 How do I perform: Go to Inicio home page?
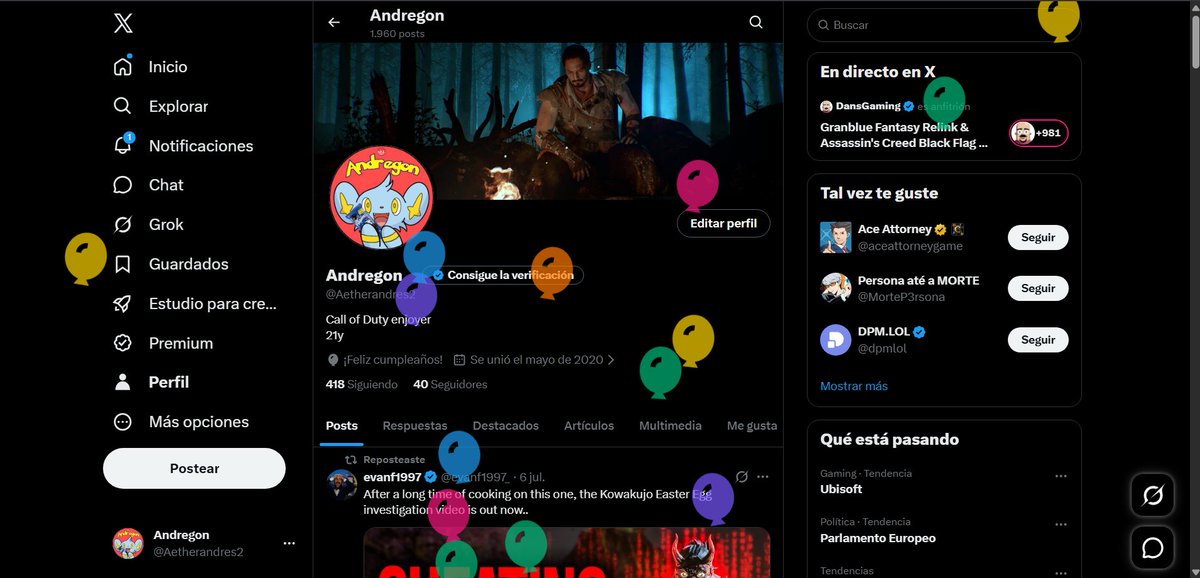tap(152, 67)
